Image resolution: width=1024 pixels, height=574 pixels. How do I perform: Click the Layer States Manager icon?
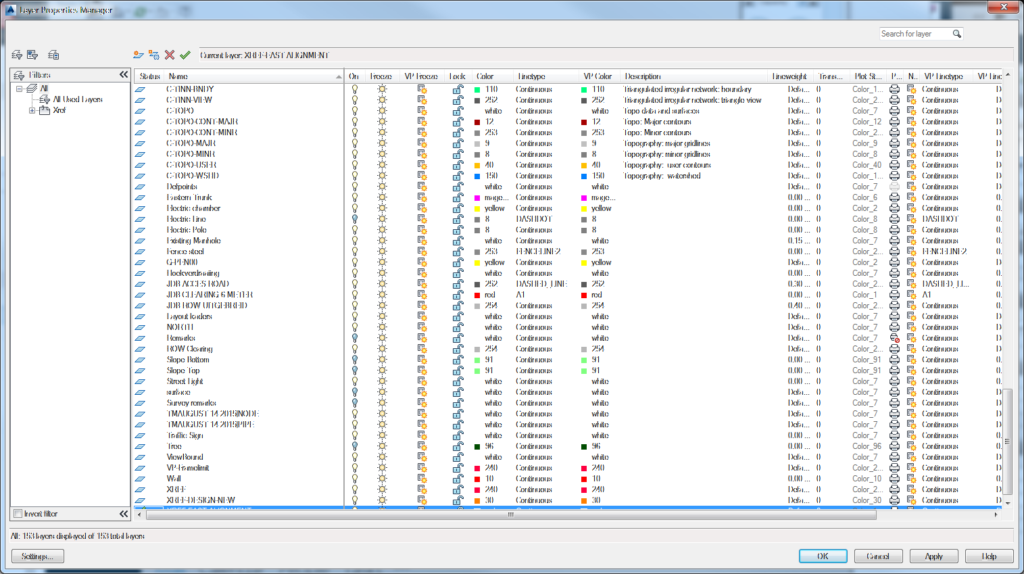tap(53, 54)
